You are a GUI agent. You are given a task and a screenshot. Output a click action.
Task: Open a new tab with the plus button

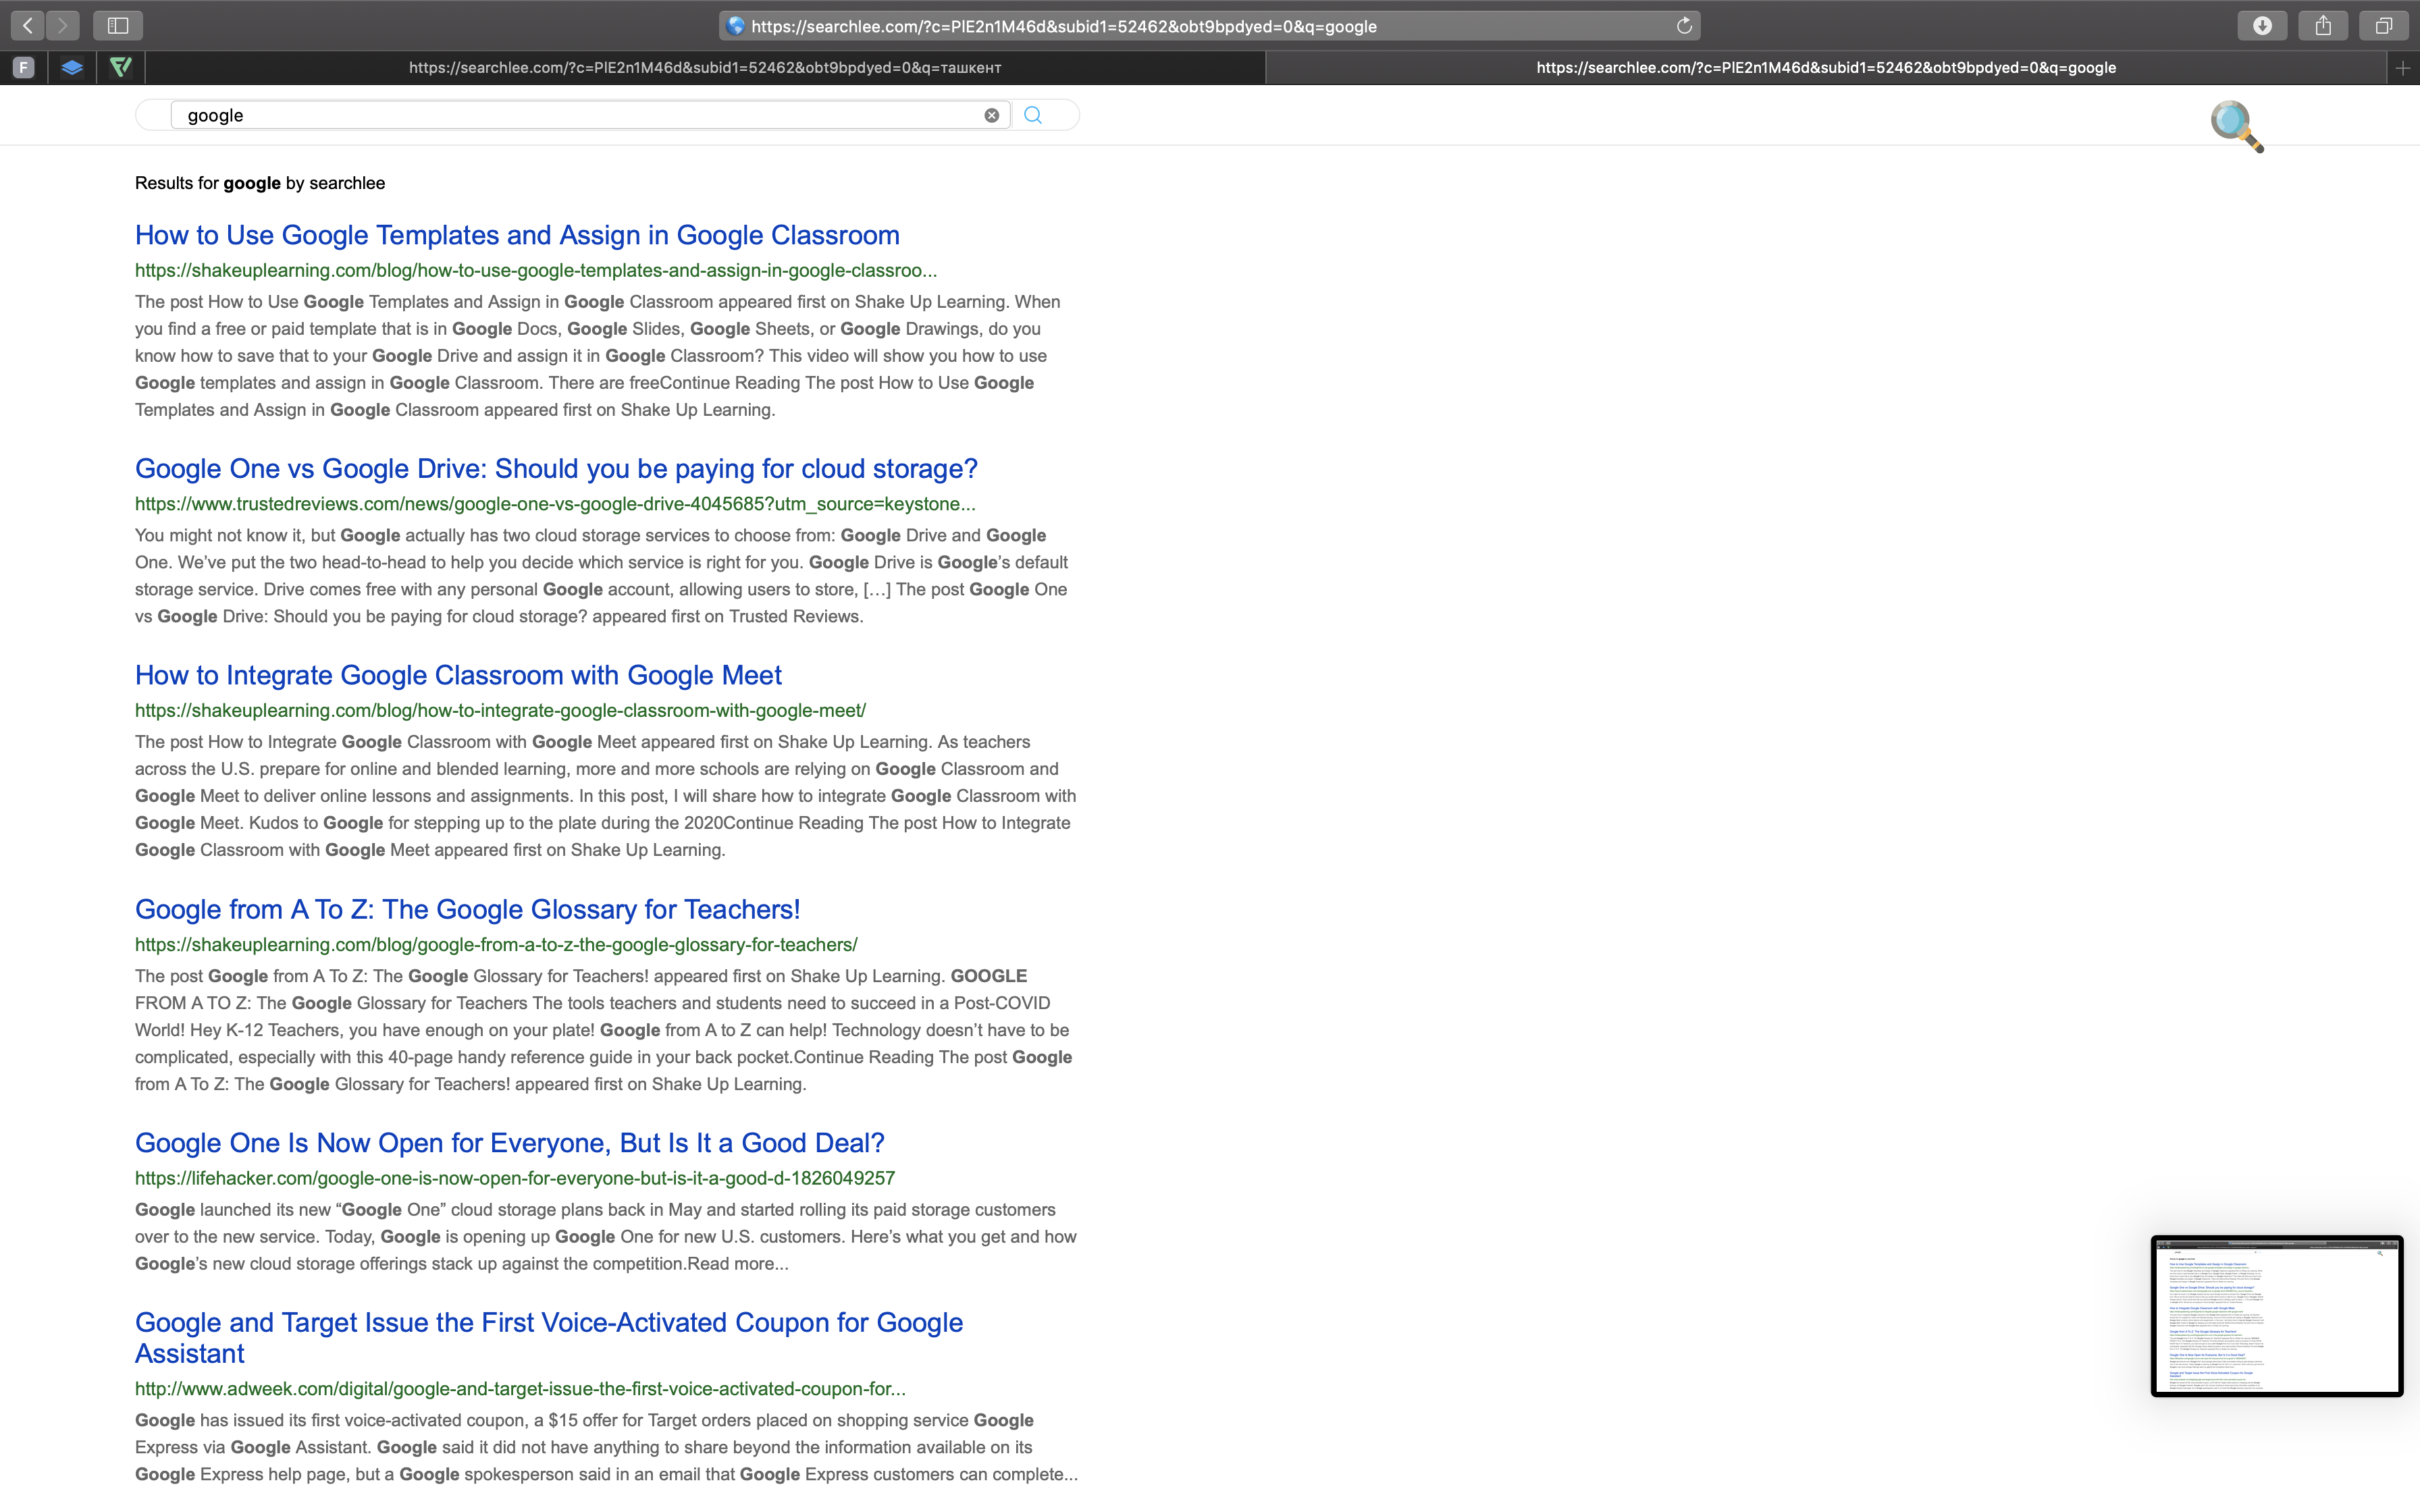(x=2403, y=68)
